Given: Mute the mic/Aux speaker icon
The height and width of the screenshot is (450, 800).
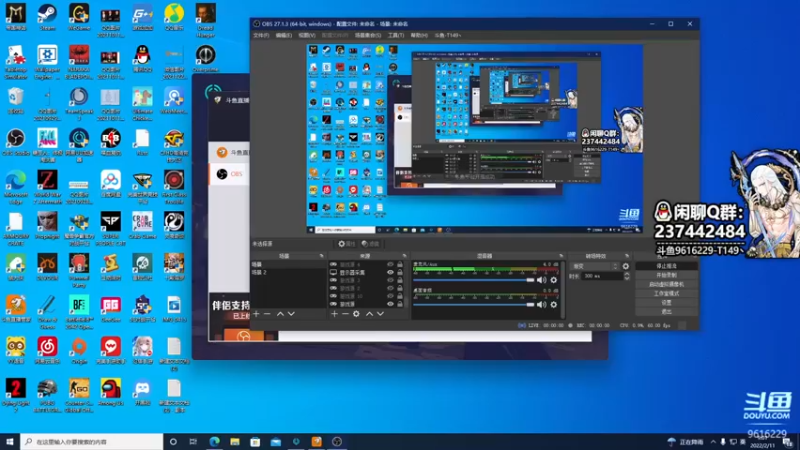Looking at the screenshot, I should tap(541, 280).
